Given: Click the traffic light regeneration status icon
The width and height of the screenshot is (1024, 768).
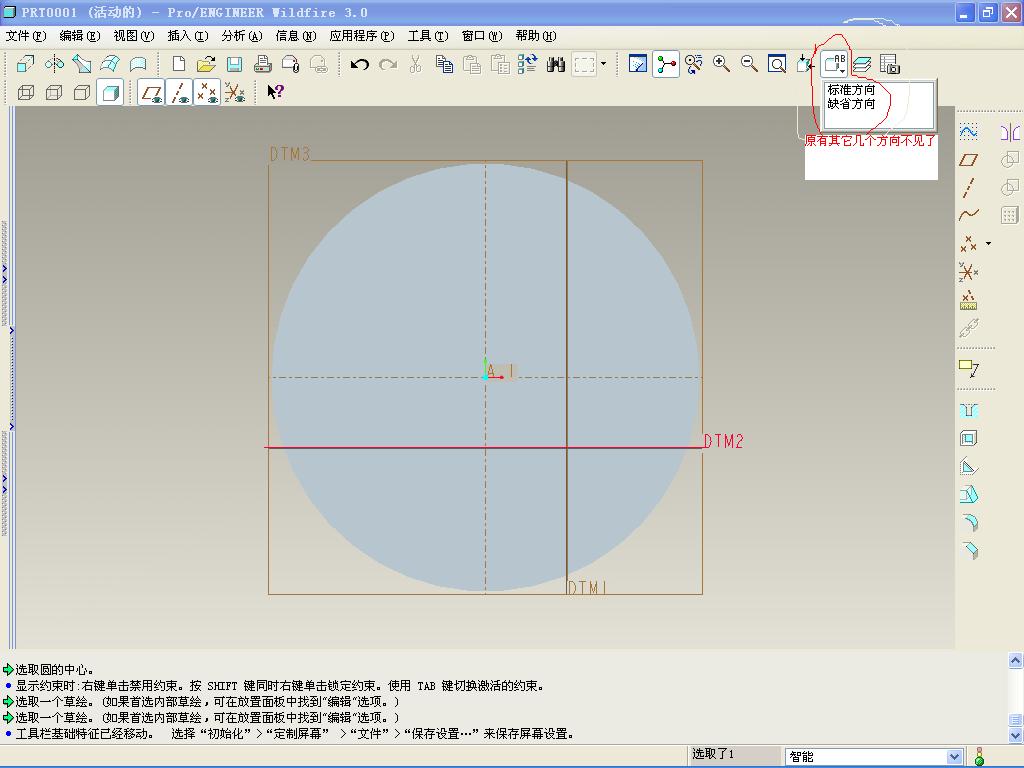Looking at the screenshot, I should 979,757.
